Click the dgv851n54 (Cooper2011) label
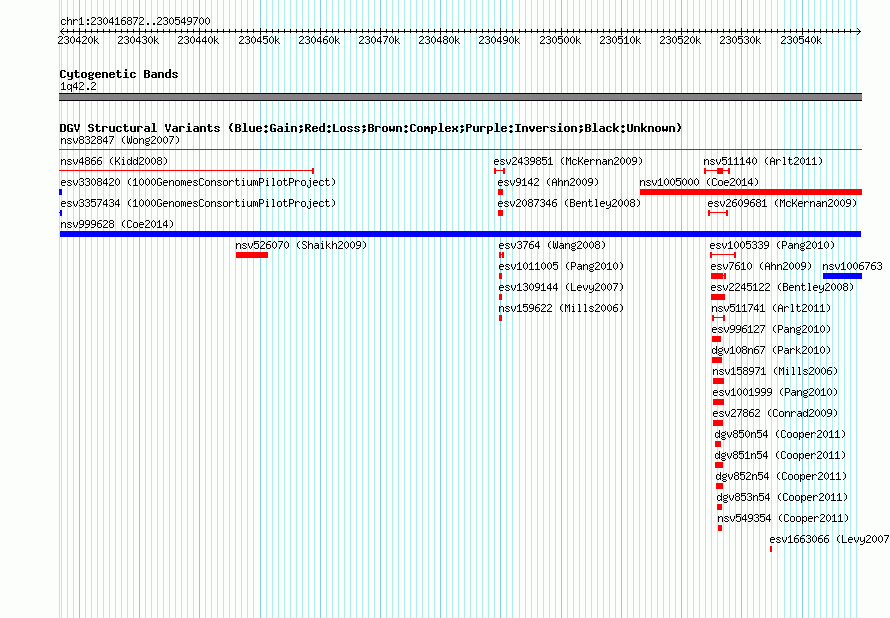 [780, 455]
